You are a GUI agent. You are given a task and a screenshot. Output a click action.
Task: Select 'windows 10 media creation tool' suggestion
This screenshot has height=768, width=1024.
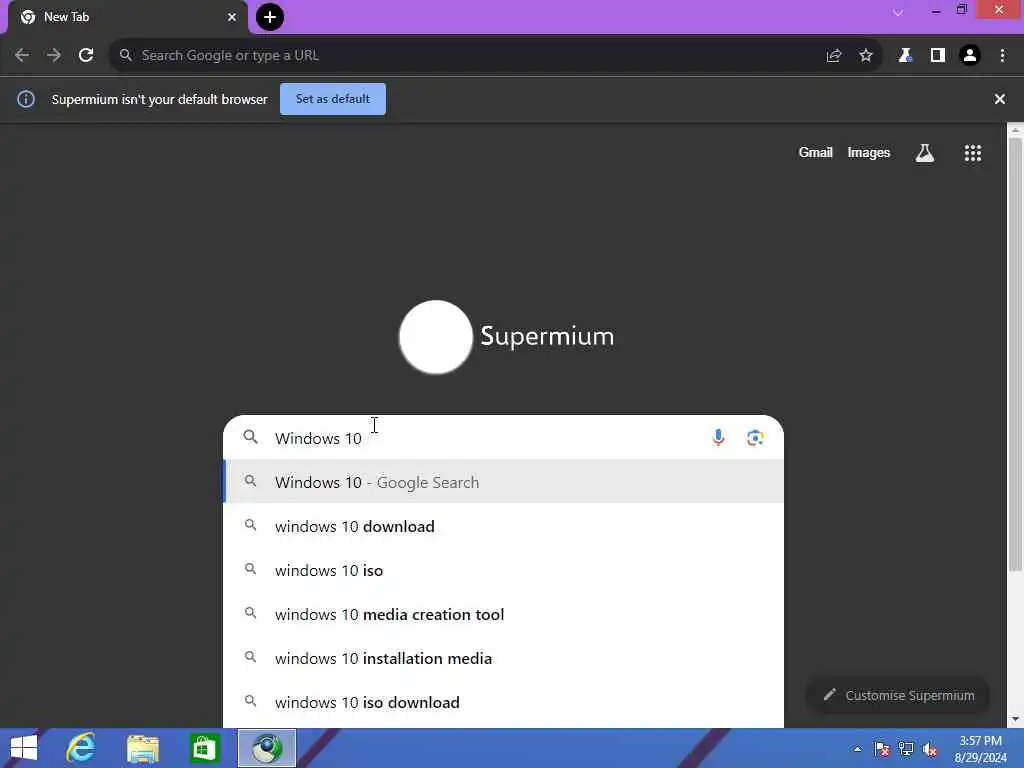(504, 614)
